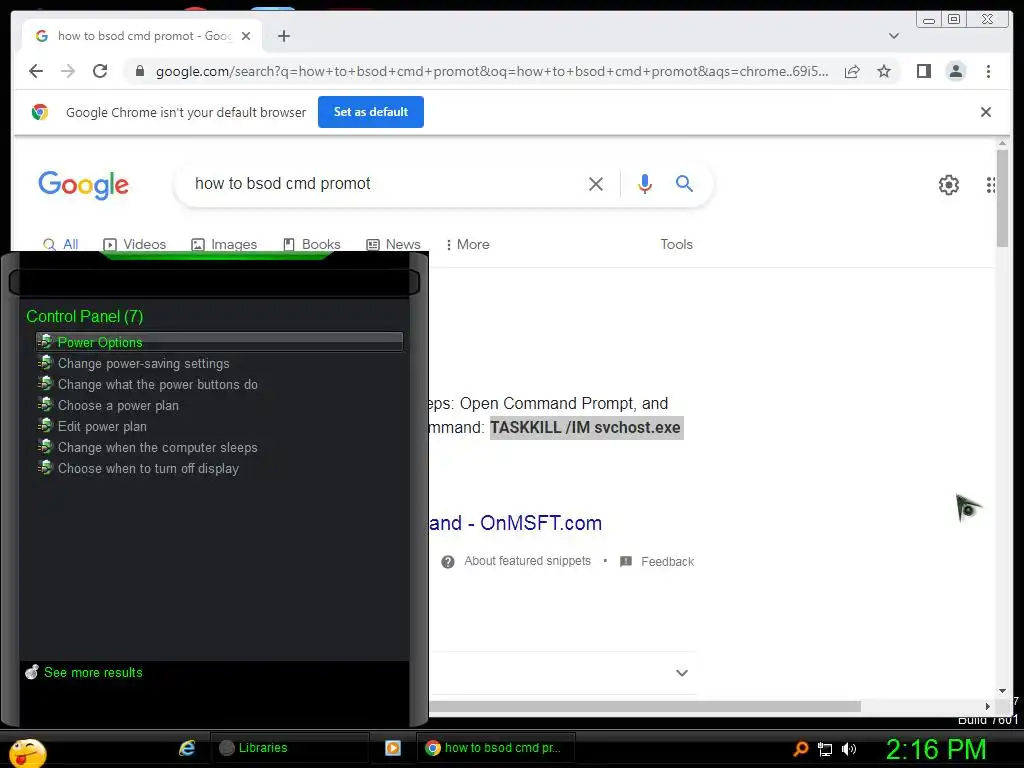
Task: Open the media player taskbar icon
Action: click(x=392, y=748)
